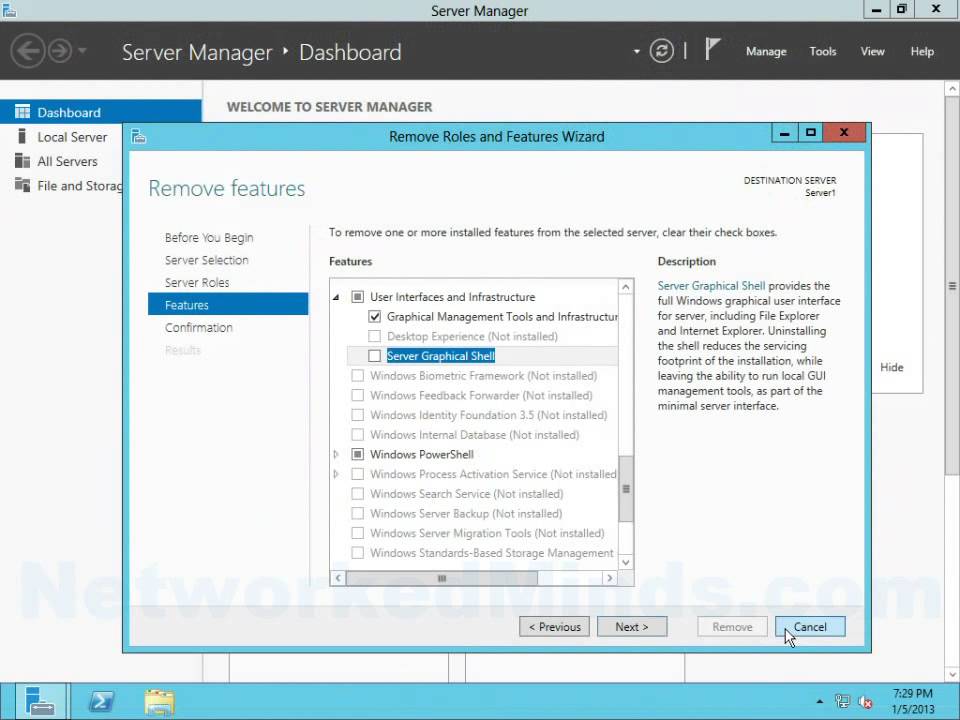The height and width of the screenshot is (720, 960).
Task: Launch Windows PowerShell from the taskbar
Action: [x=101, y=702]
